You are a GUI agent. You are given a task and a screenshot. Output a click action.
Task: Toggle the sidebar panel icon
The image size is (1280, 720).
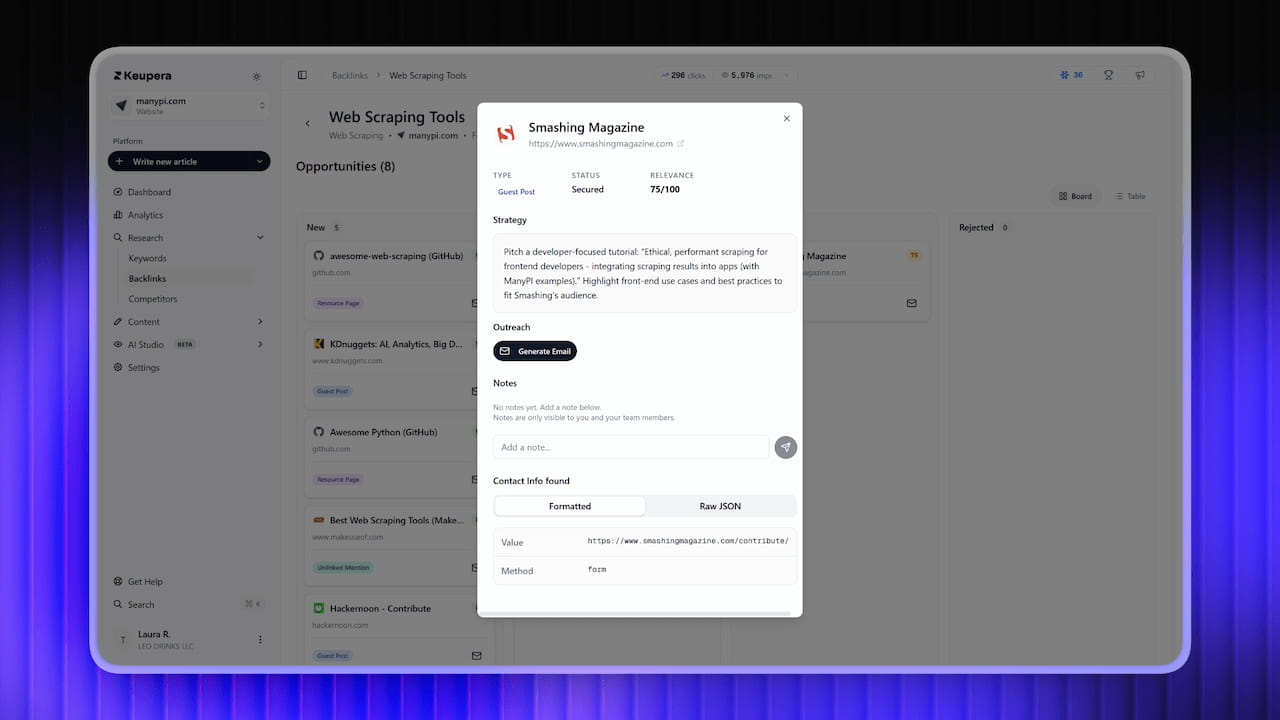coord(302,76)
